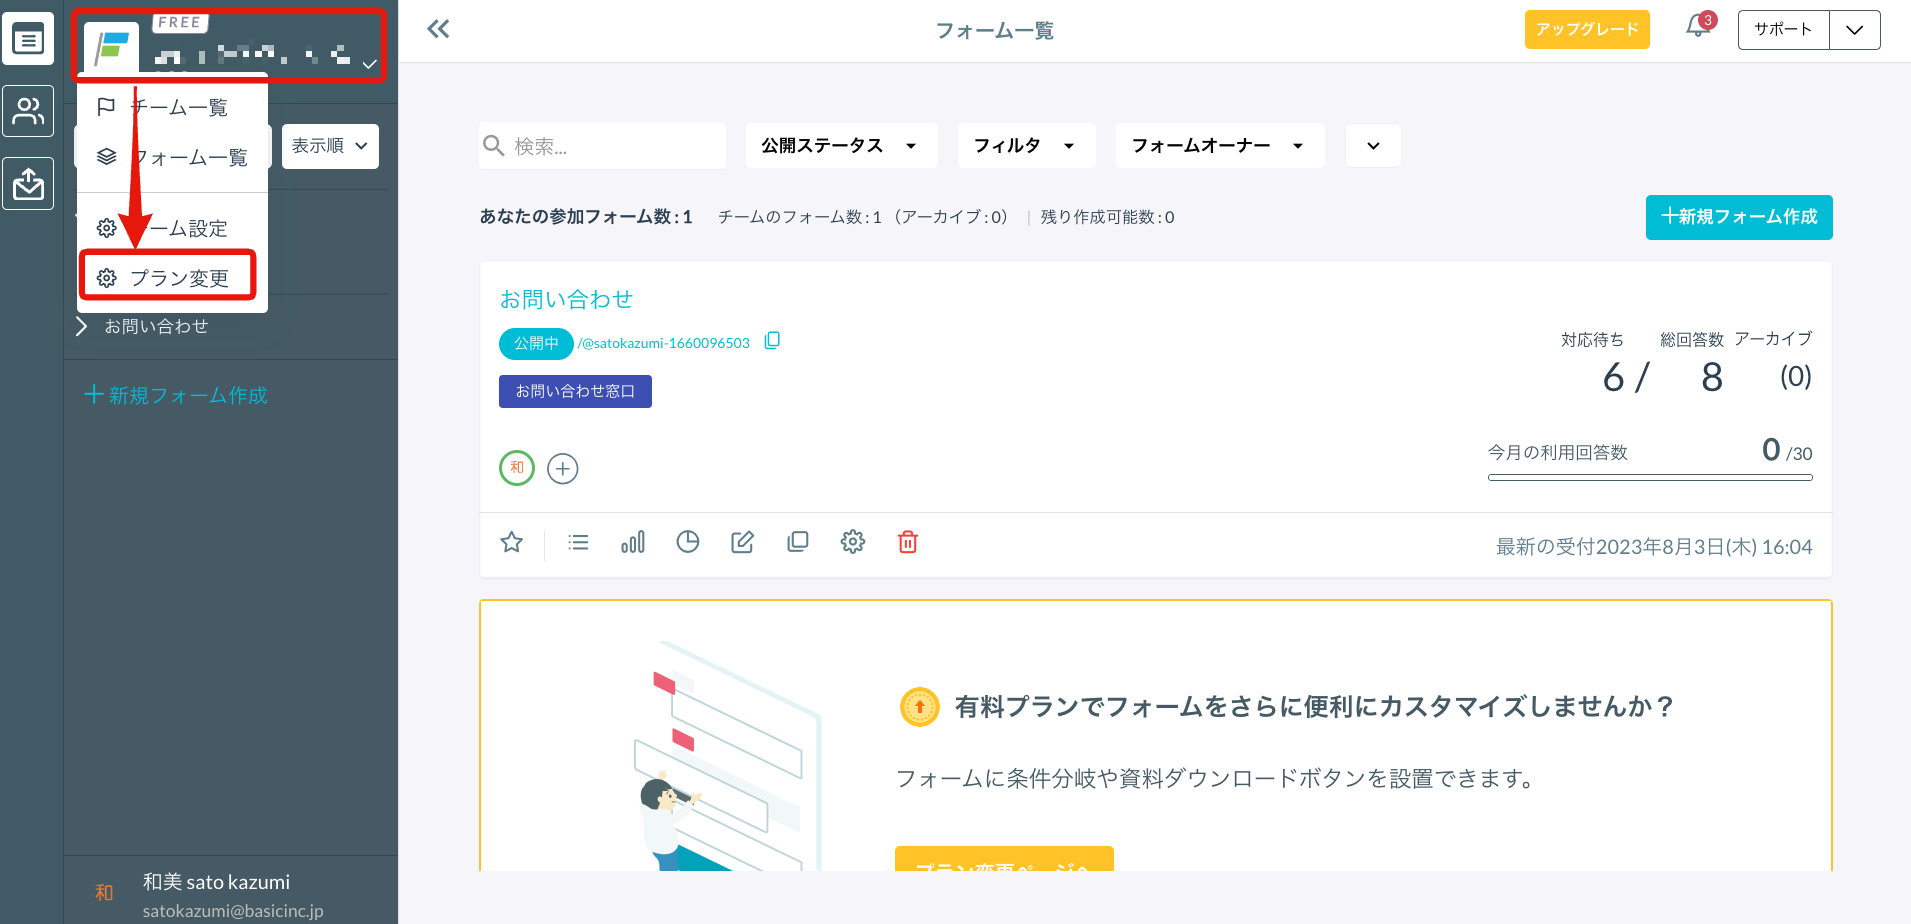Click the アップグレード button

tap(1586, 29)
